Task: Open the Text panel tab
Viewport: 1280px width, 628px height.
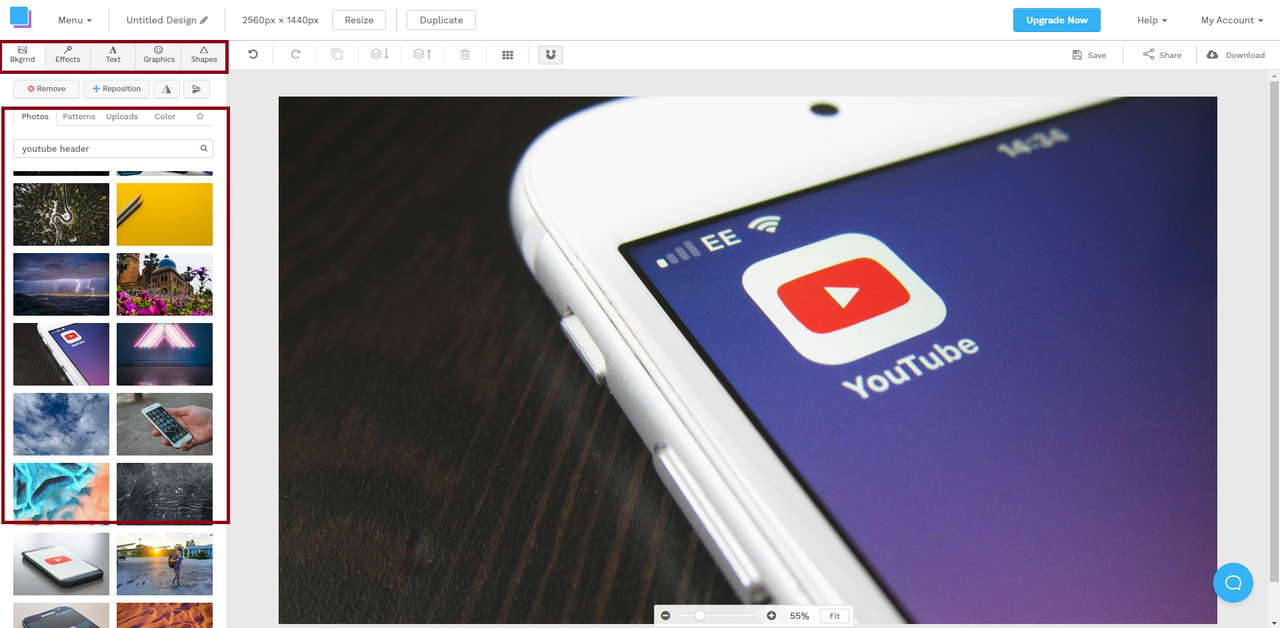Action: click(113, 54)
